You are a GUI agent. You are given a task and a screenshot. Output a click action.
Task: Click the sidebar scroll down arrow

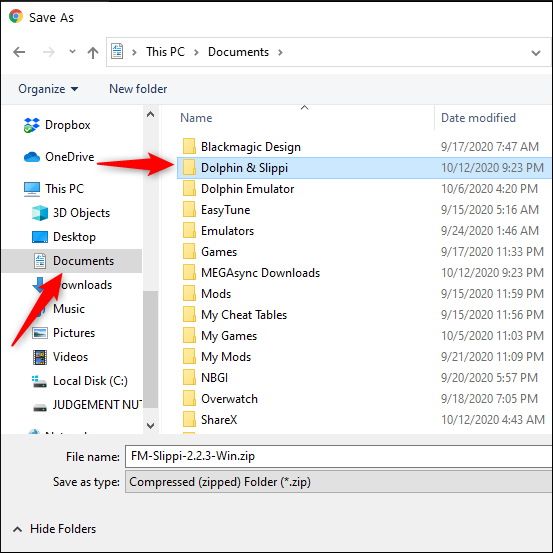[x=151, y=426]
